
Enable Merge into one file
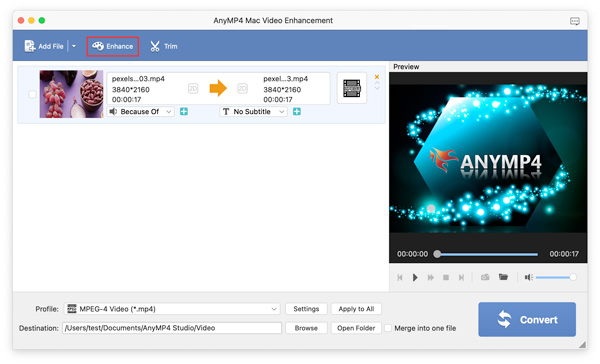388,328
